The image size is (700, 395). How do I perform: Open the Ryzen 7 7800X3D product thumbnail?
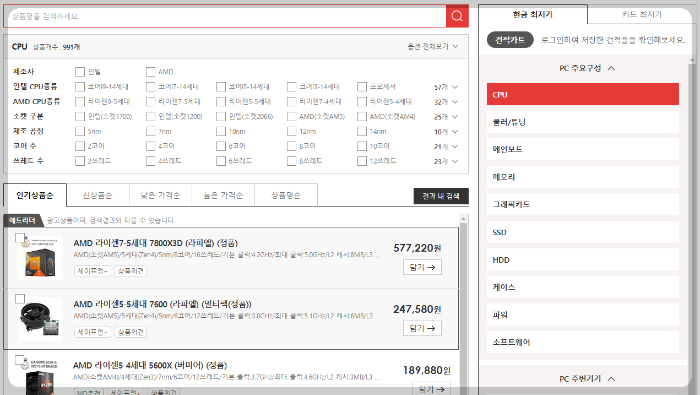click(40, 258)
